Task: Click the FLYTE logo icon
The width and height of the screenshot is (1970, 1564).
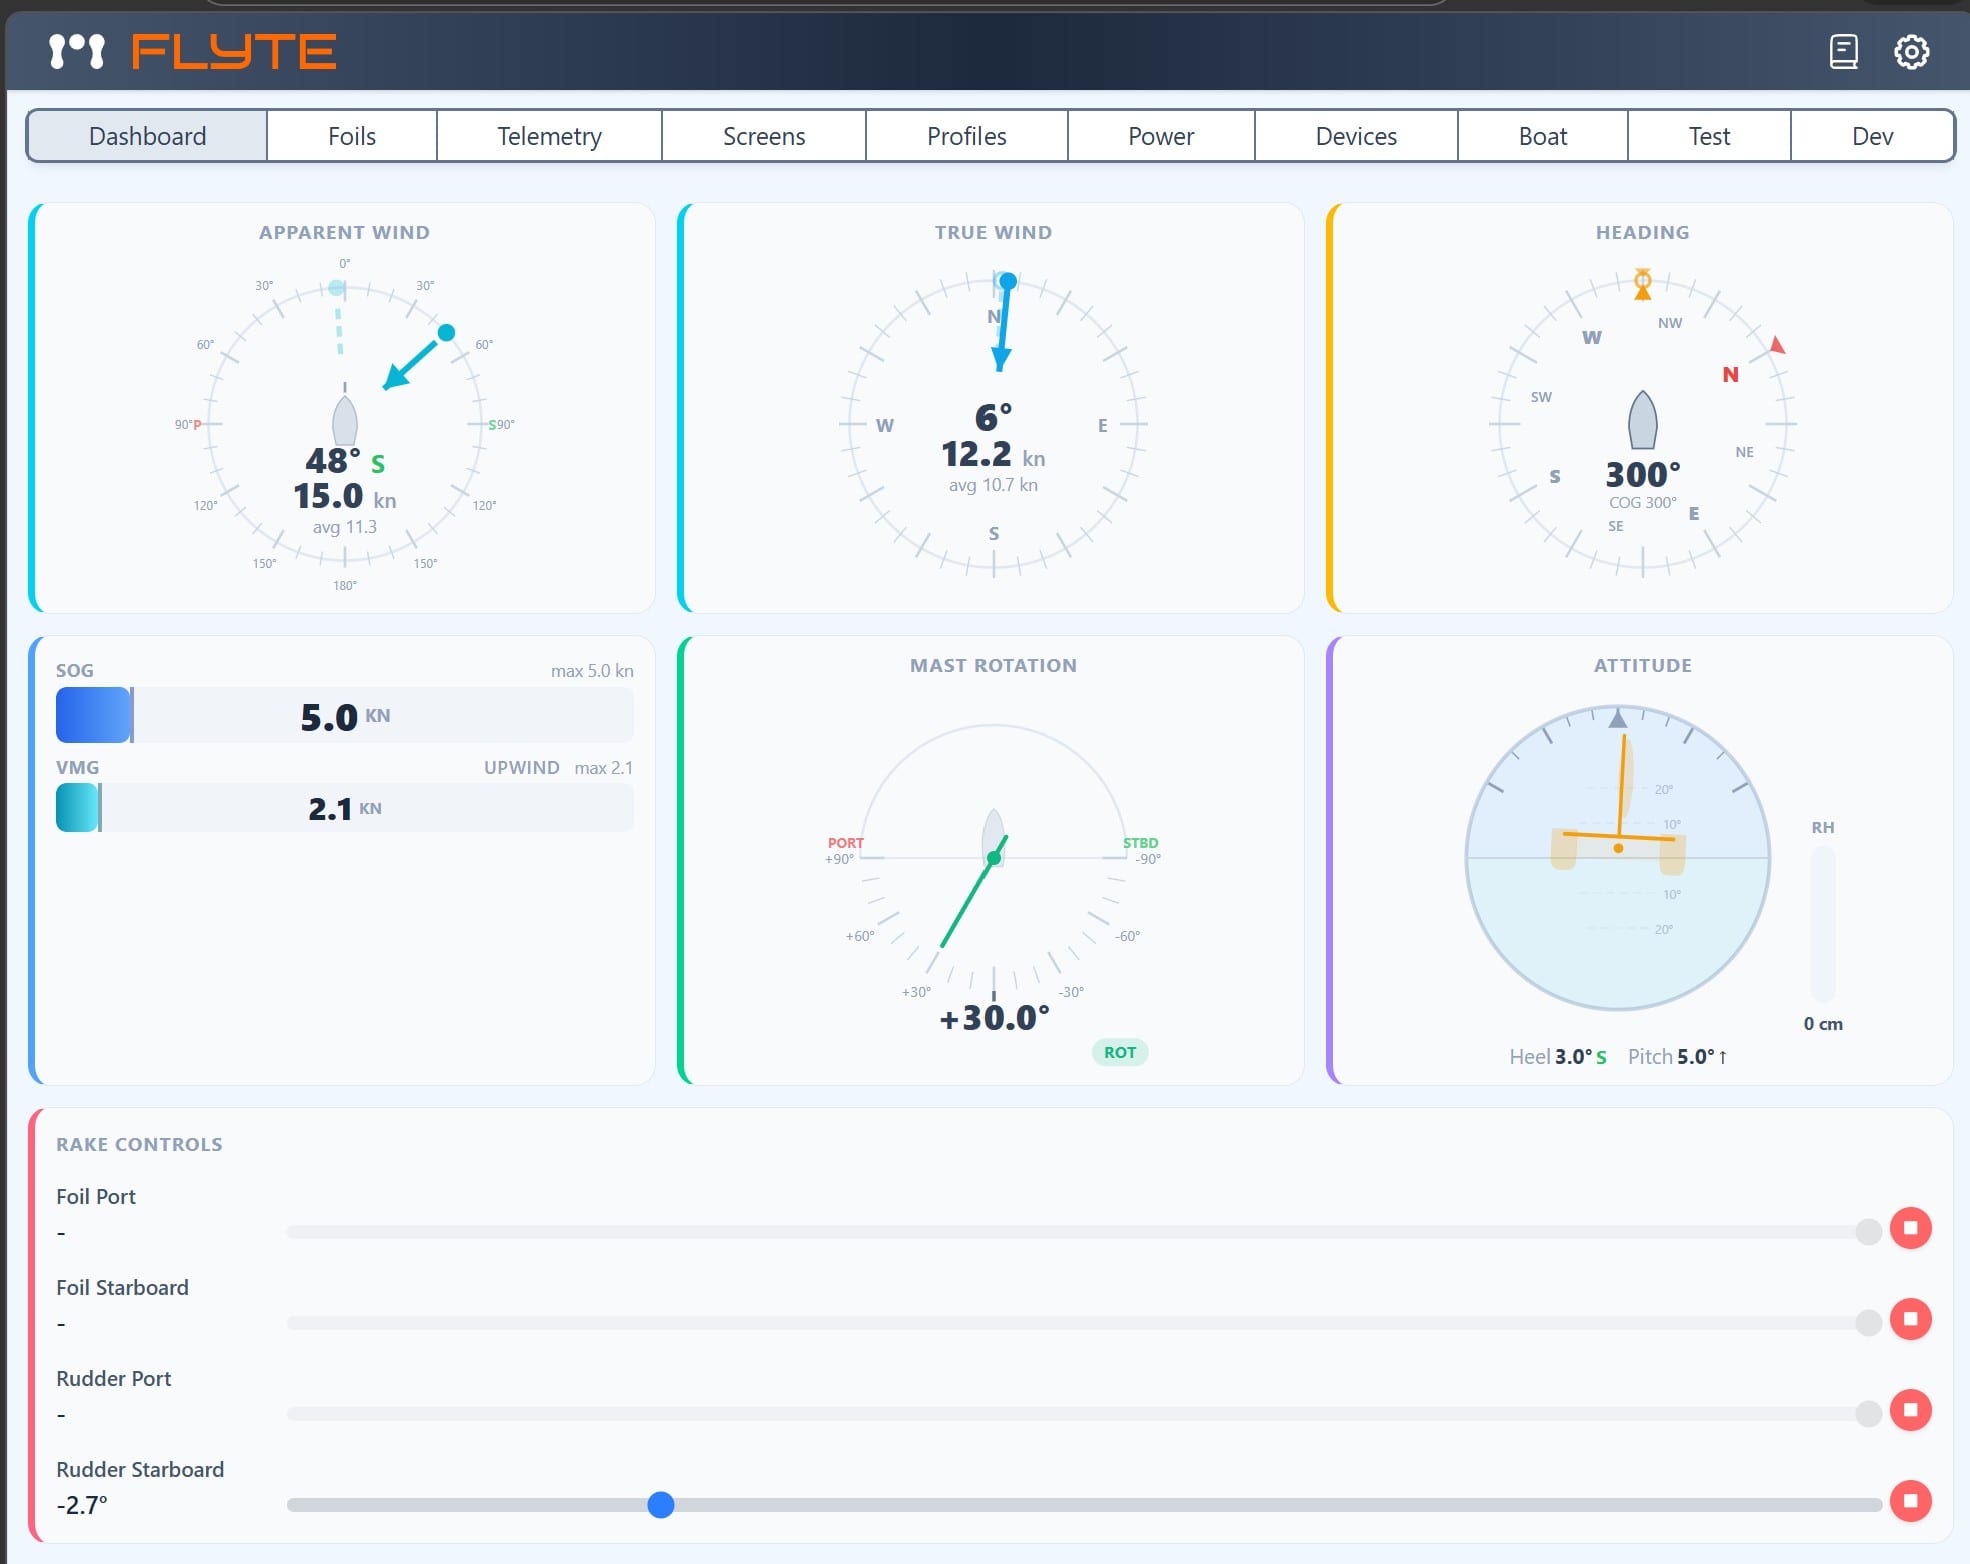Action: tap(78, 50)
